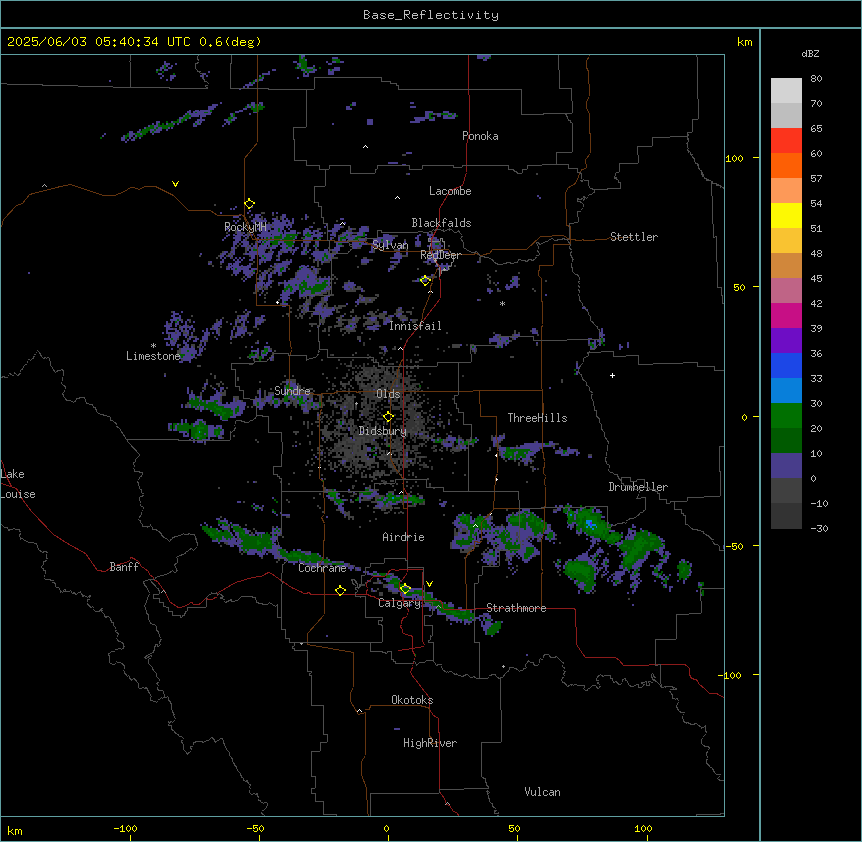Viewport: 862px width, 842px height.
Task: Click the 100 tick on the right axis
Action: 734,158
